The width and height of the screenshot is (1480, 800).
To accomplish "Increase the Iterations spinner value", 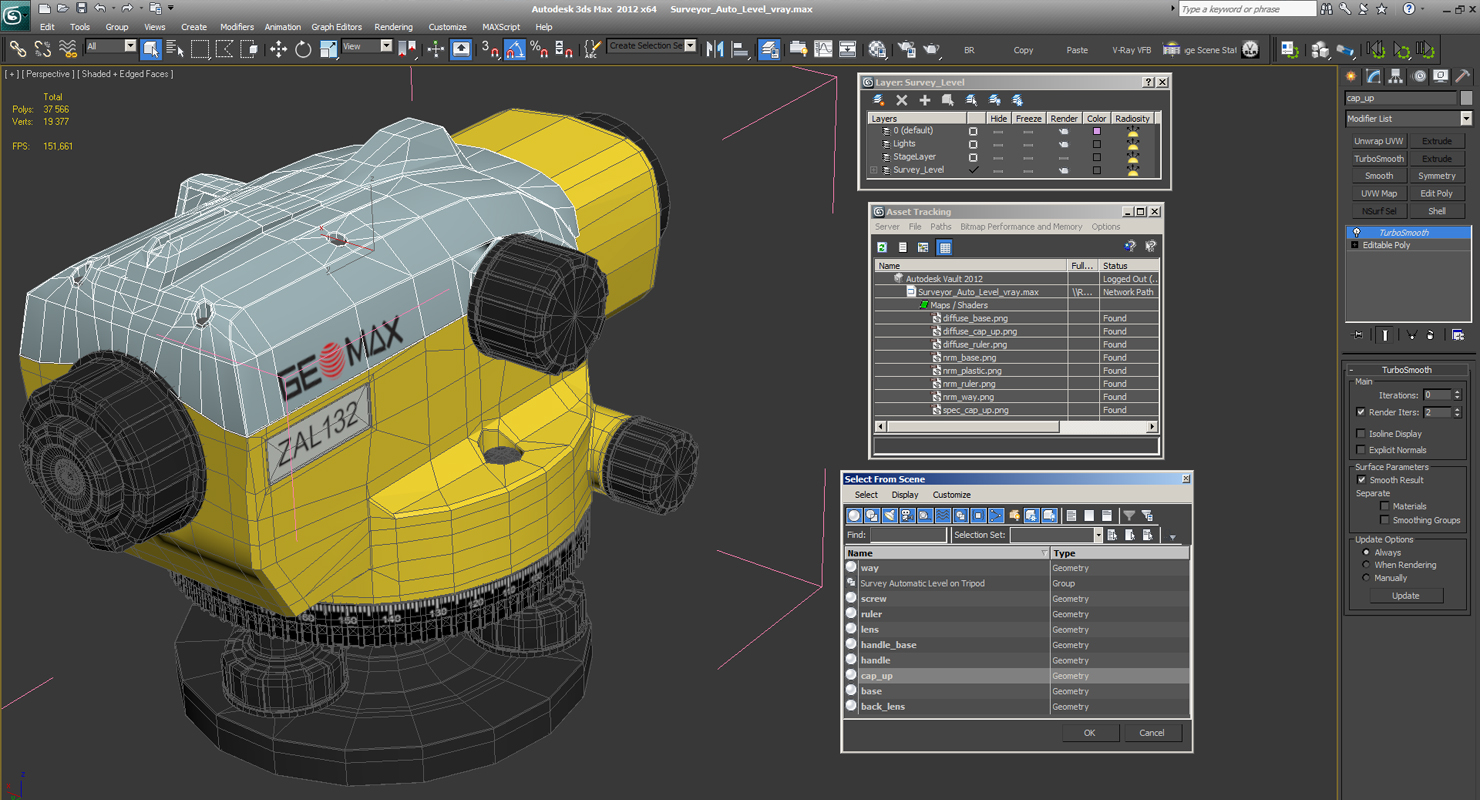I will [x=1458, y=392].
